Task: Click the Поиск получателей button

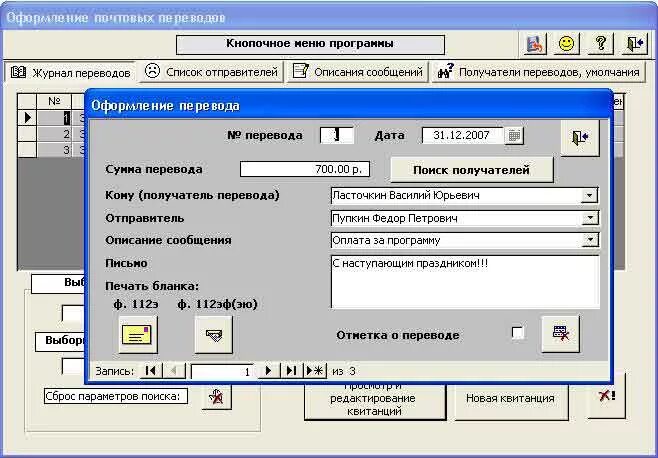Action: tap(471, 170)
